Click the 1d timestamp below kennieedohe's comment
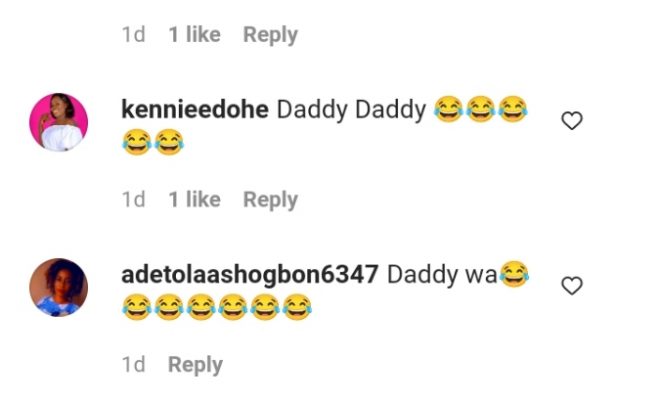Viewport: 660px width, 400px height. [x=133, y=199]
